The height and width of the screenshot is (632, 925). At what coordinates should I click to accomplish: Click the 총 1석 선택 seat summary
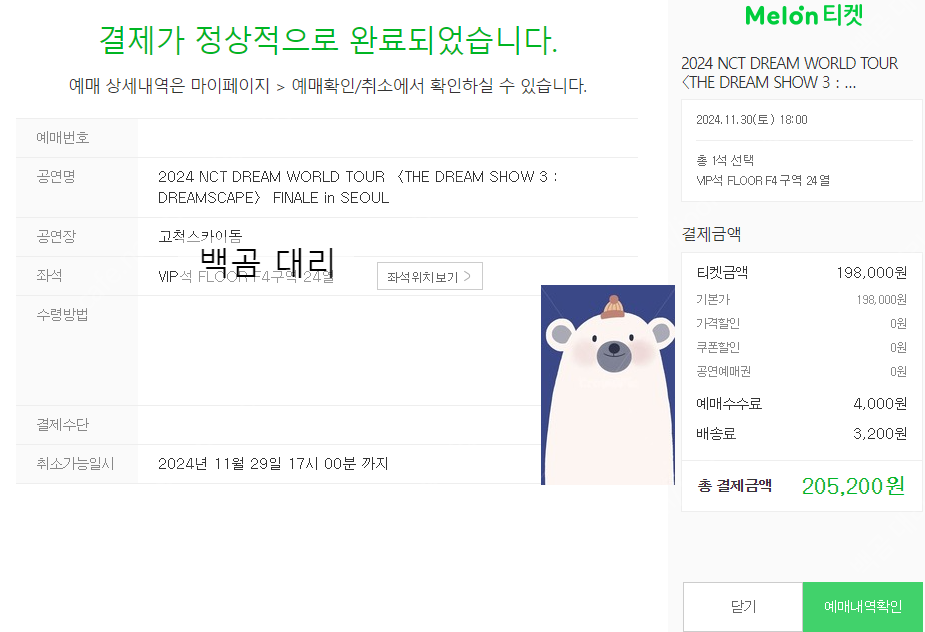pos(725,160)
